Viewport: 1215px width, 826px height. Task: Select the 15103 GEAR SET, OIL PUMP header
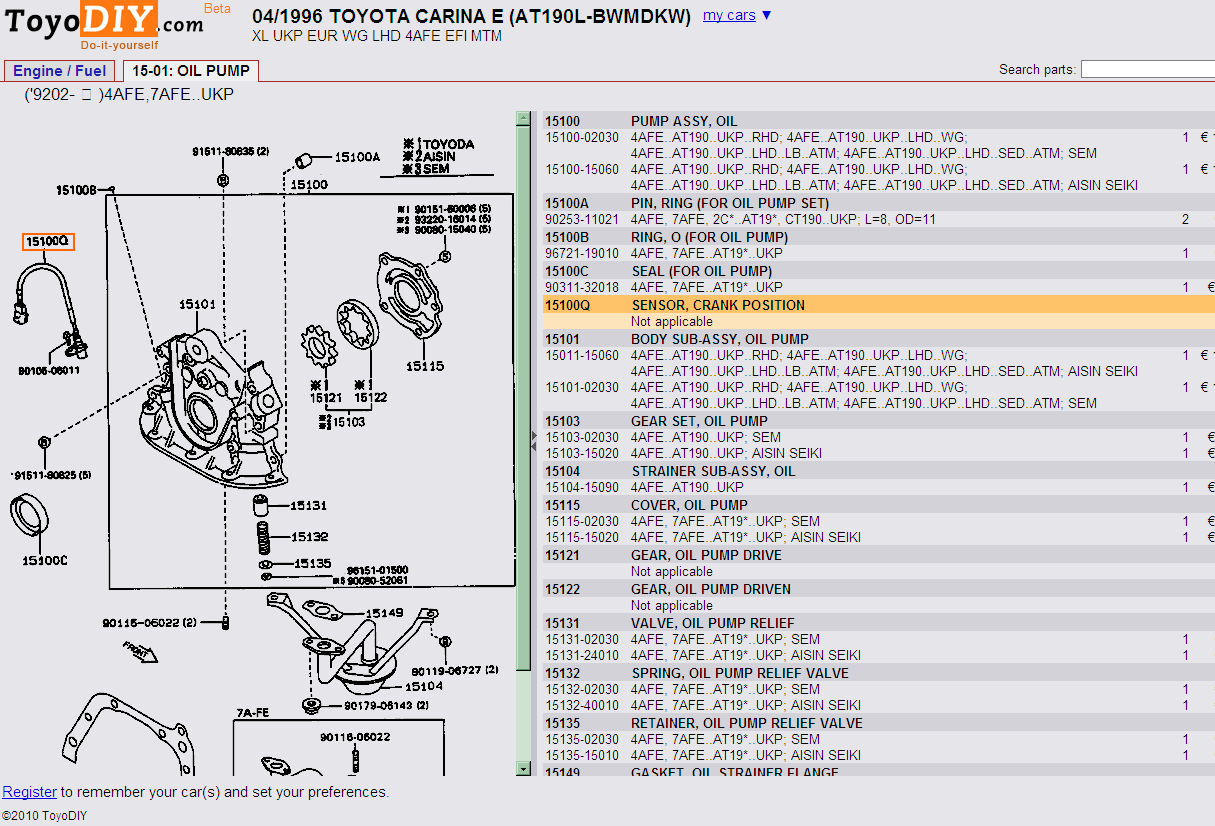(x=879, y=421)
